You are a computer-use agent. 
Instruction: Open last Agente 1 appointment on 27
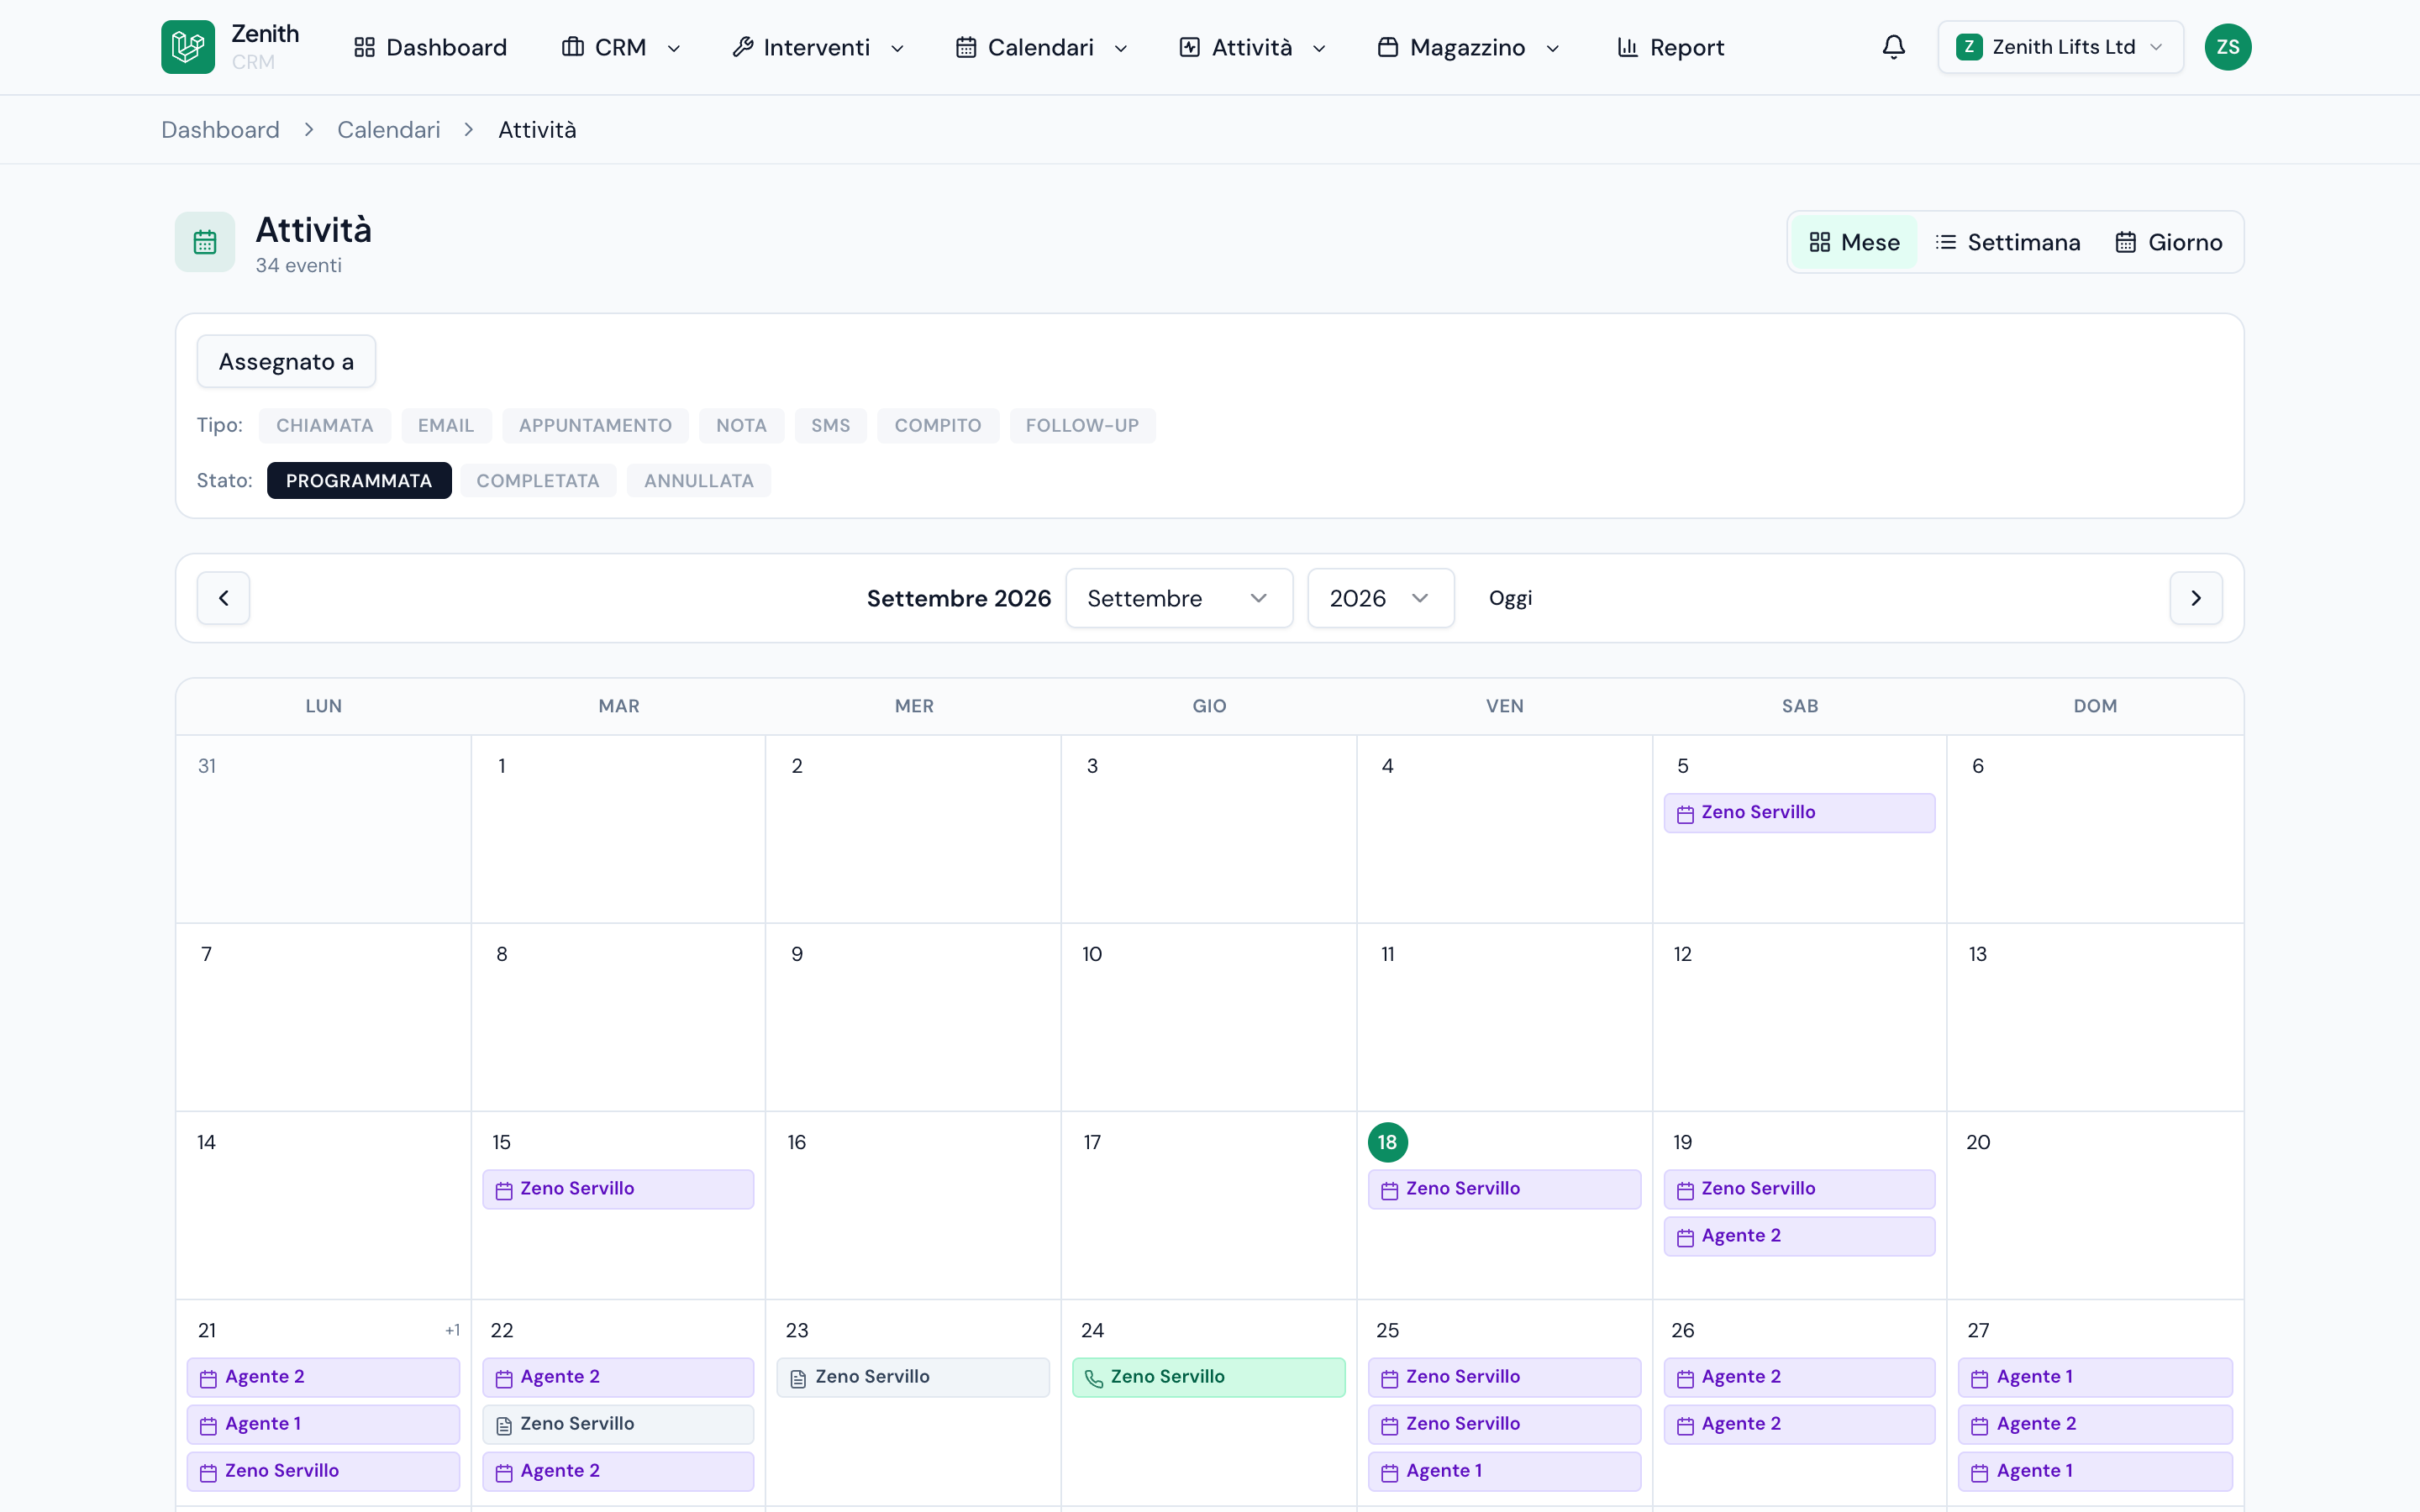coord(2095,1471)
